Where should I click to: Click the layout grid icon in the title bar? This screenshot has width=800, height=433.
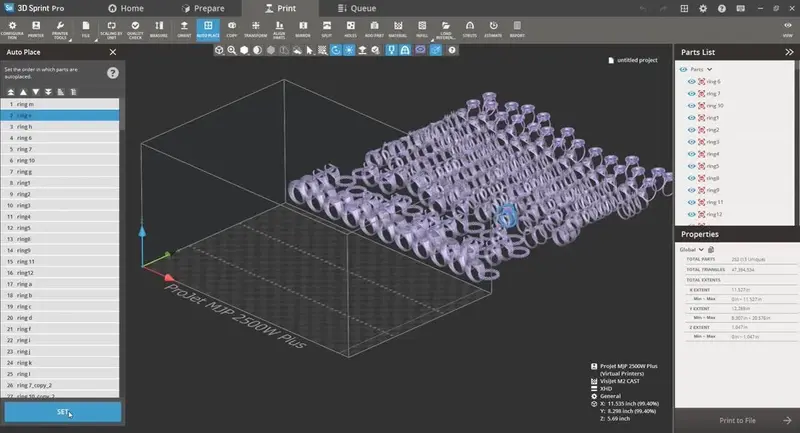click(684, 8)
